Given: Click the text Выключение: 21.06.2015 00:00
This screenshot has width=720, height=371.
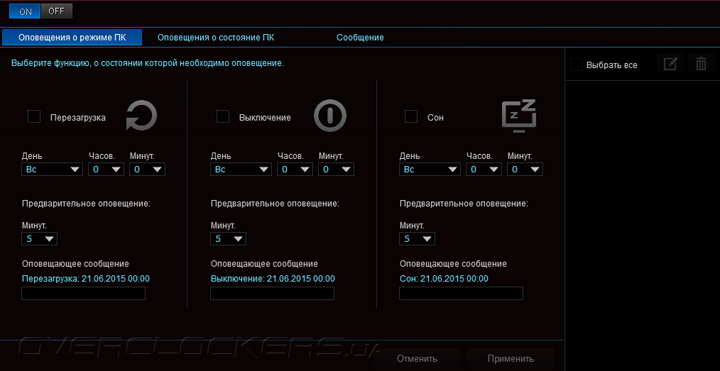Looking at the screenshot, I should pos(273,279).
